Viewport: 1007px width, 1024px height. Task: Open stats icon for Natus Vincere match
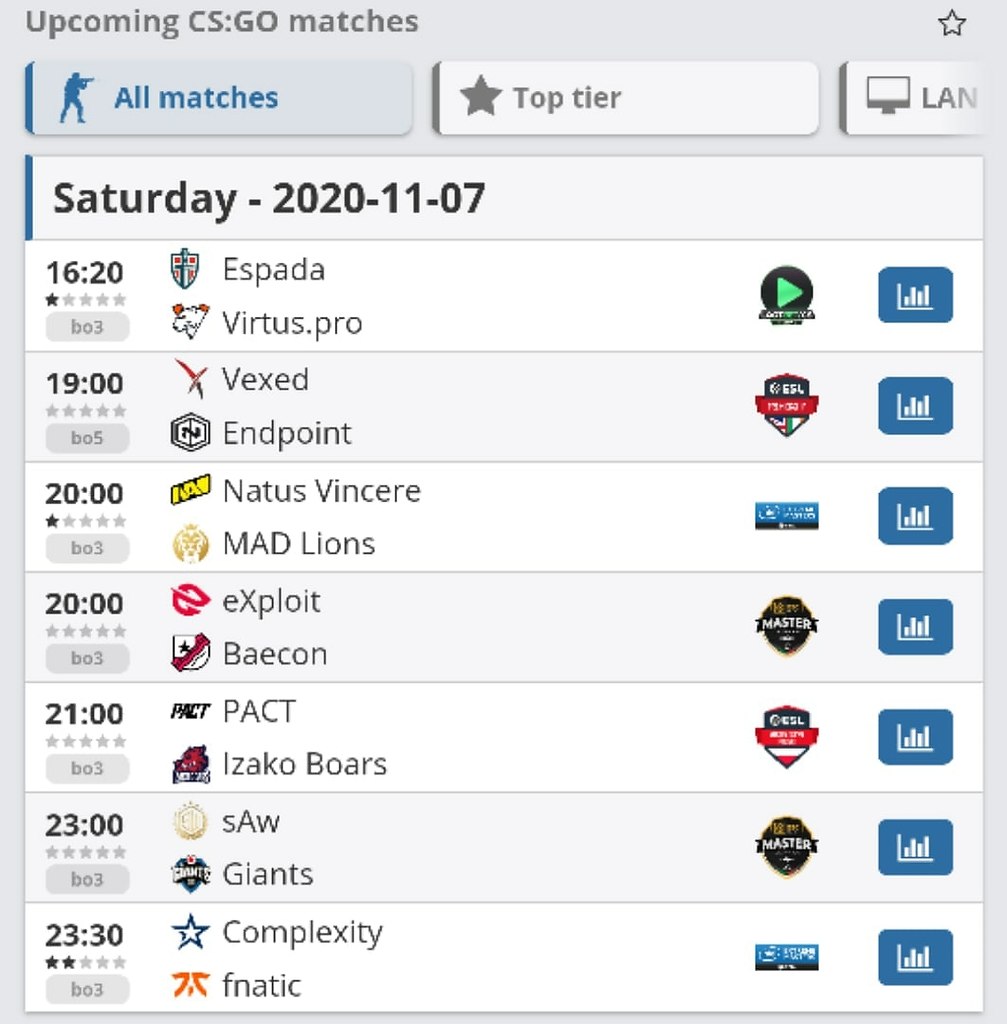(915, 516)
